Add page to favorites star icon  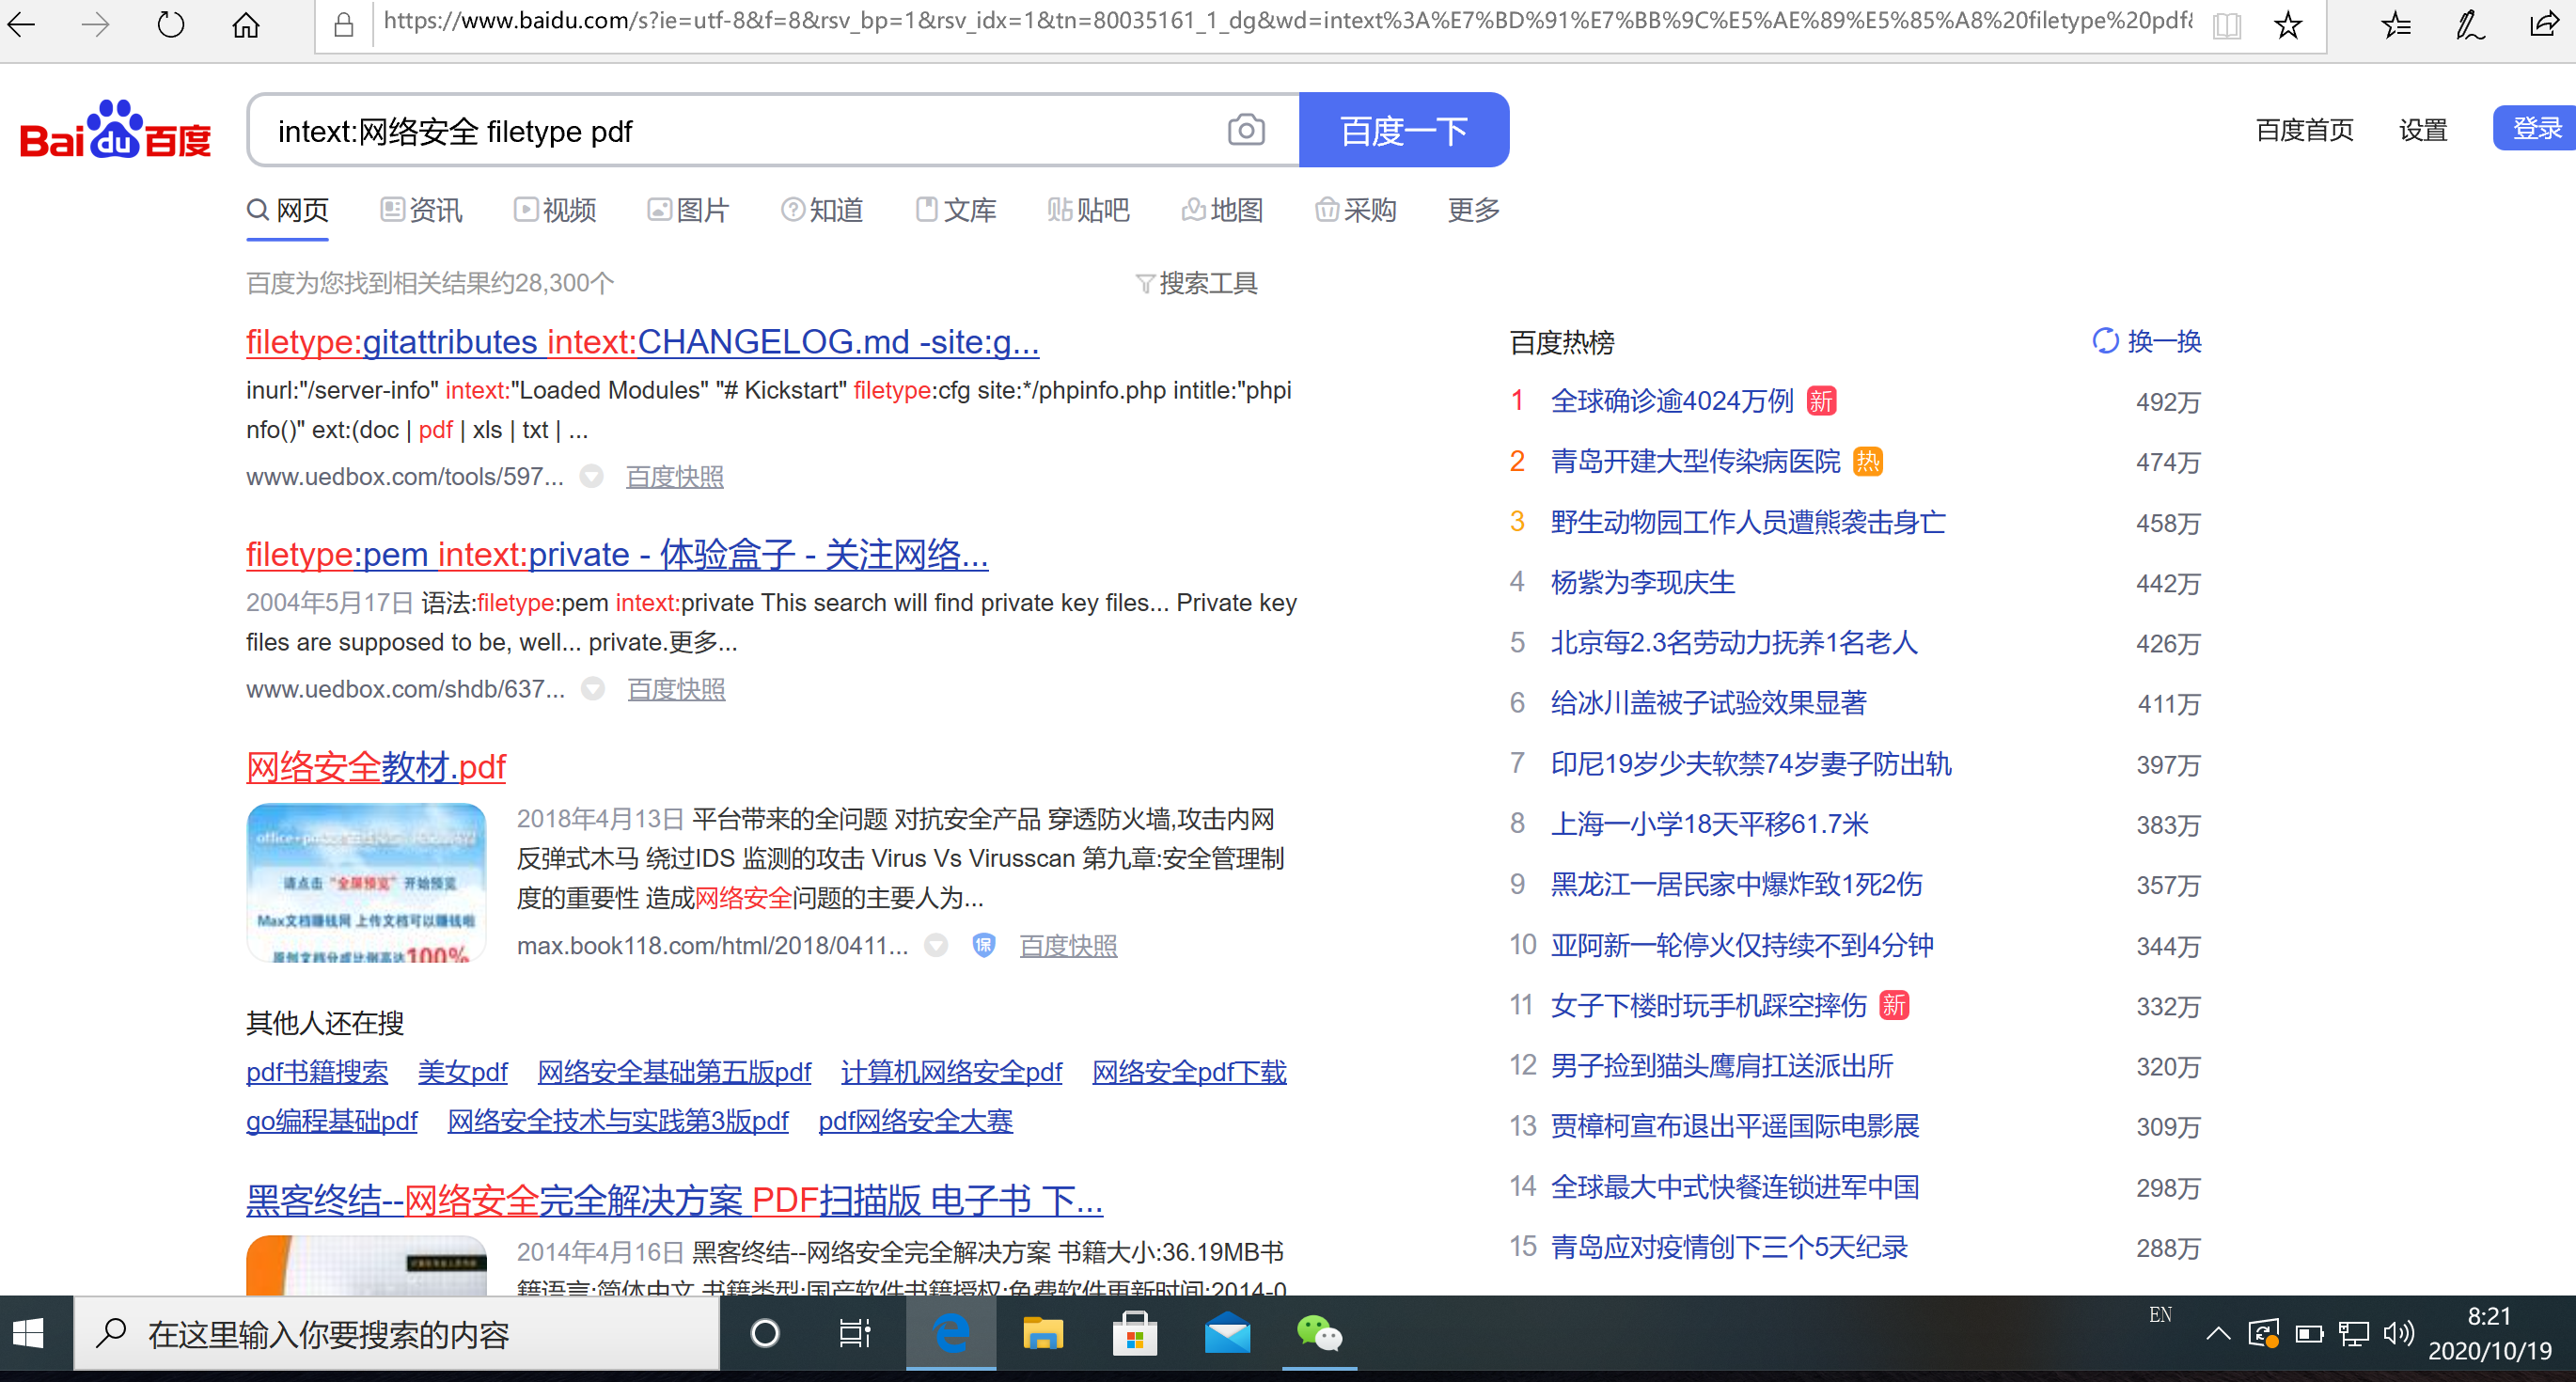[x=2287, y=24]
